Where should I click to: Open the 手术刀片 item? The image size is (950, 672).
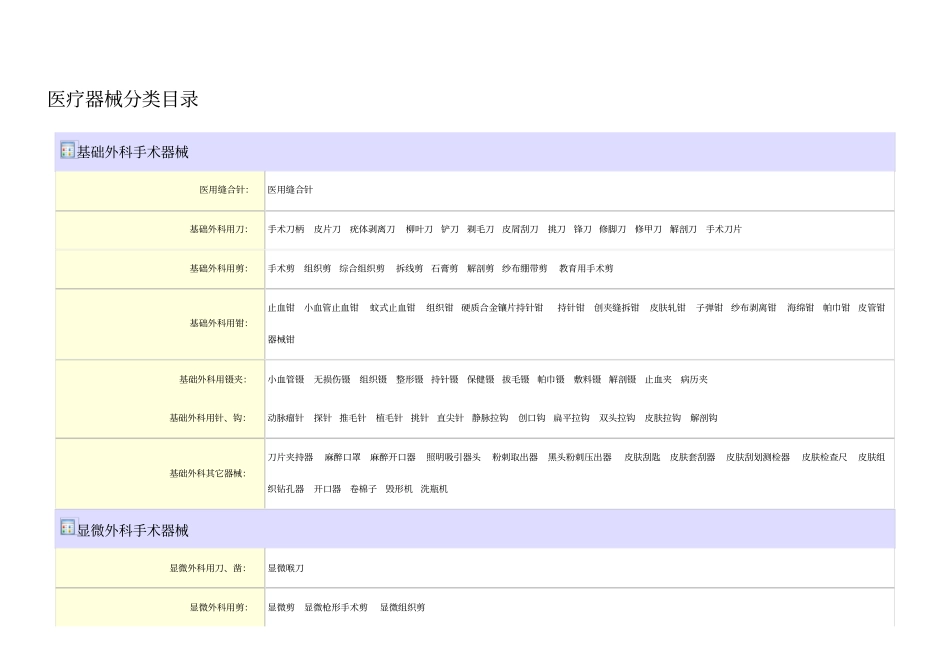pos(724,229)
